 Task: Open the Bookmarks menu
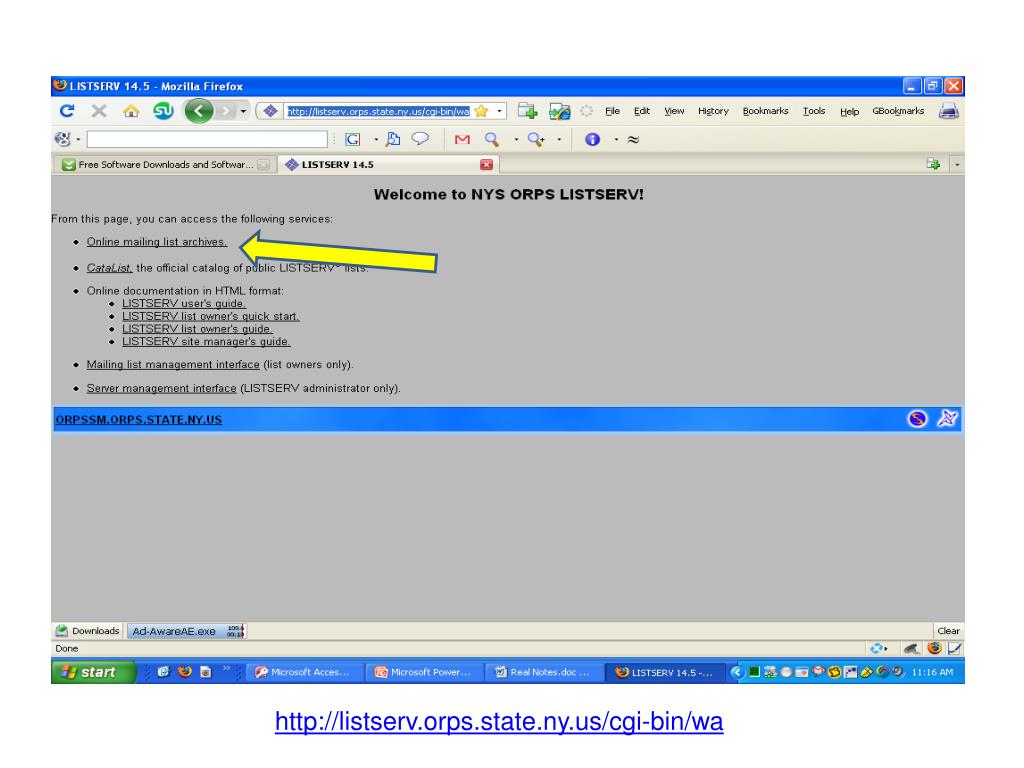pos(765,111)
